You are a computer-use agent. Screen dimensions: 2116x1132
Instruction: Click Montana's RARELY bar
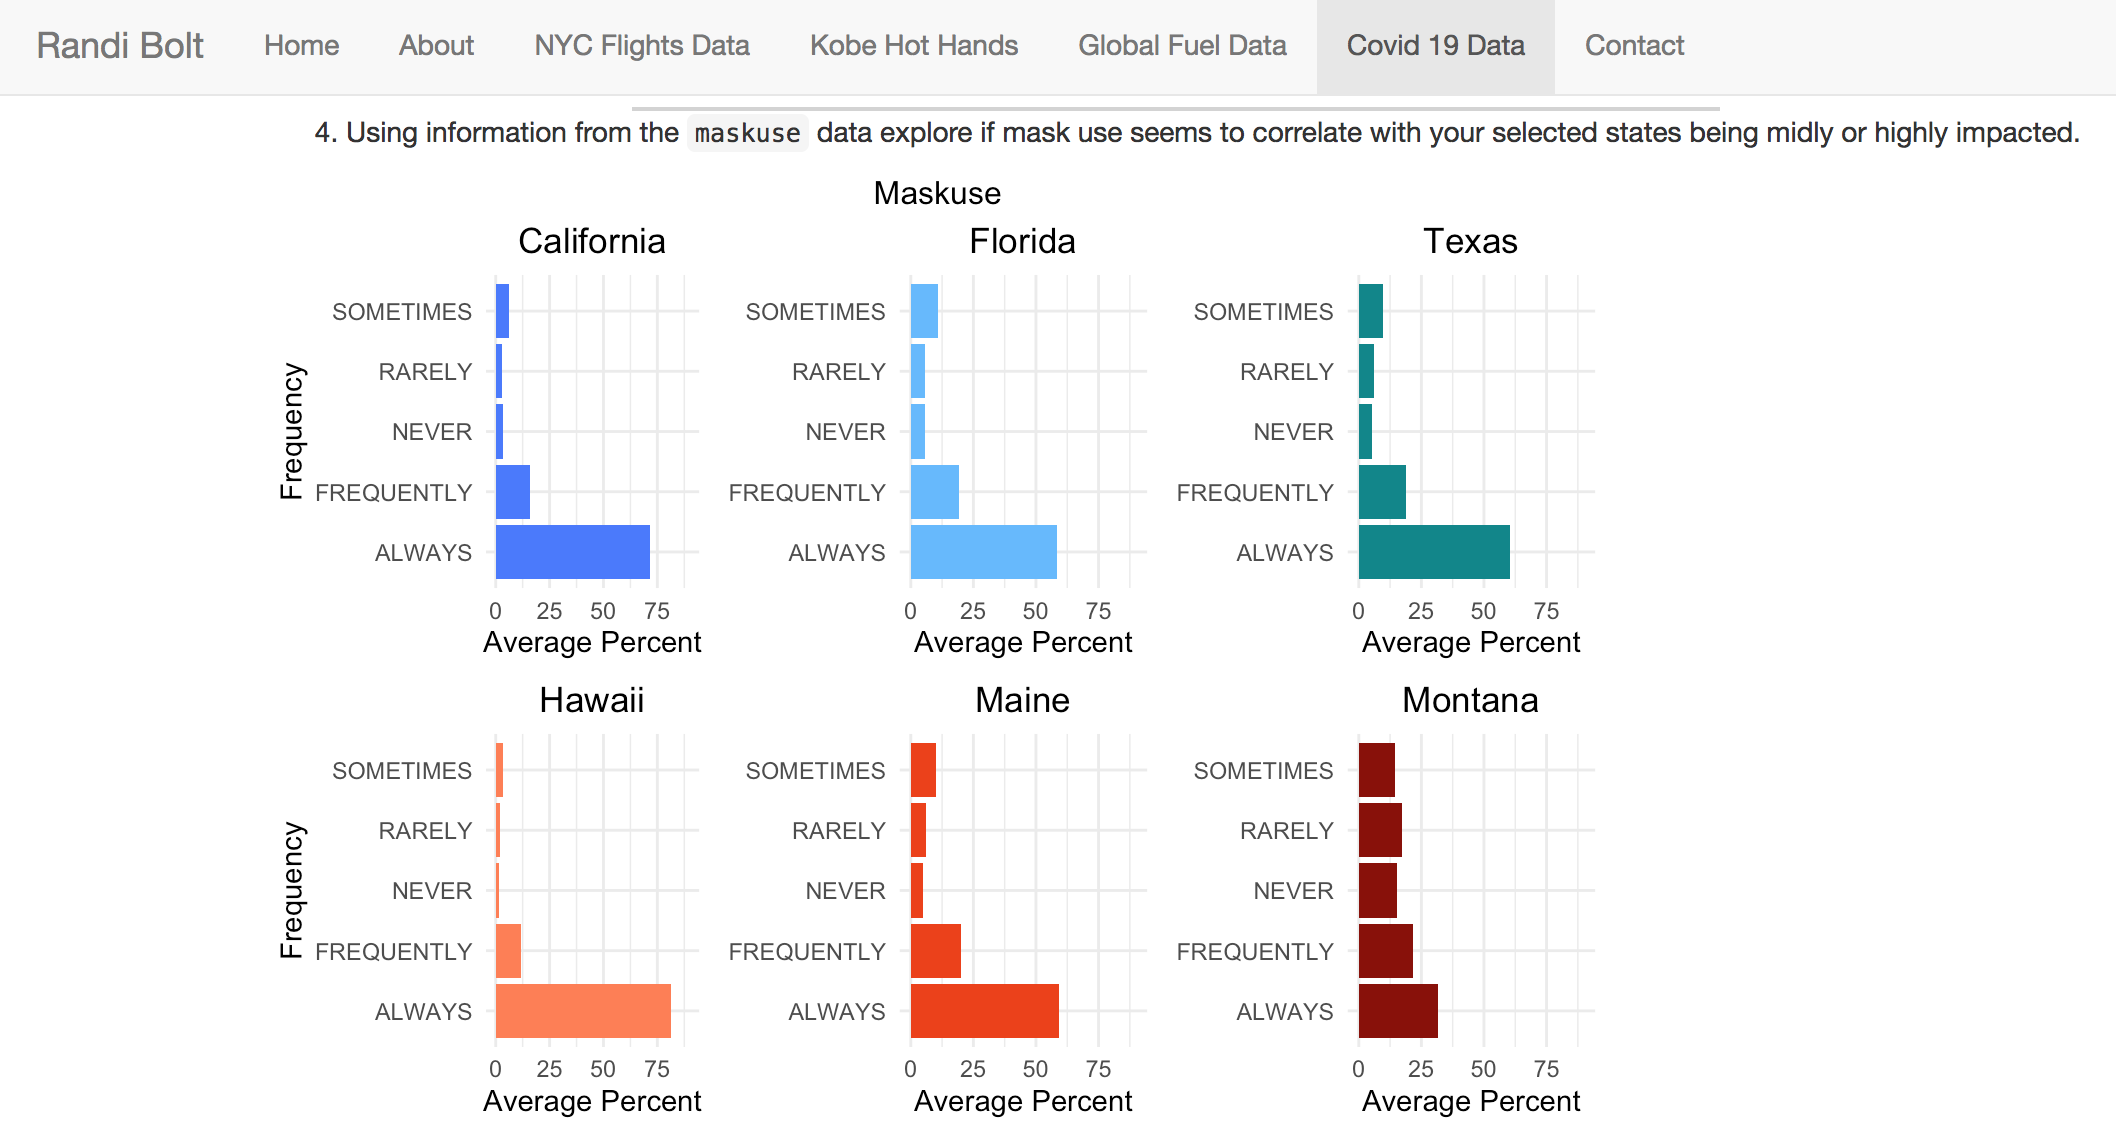[1379, 830]
